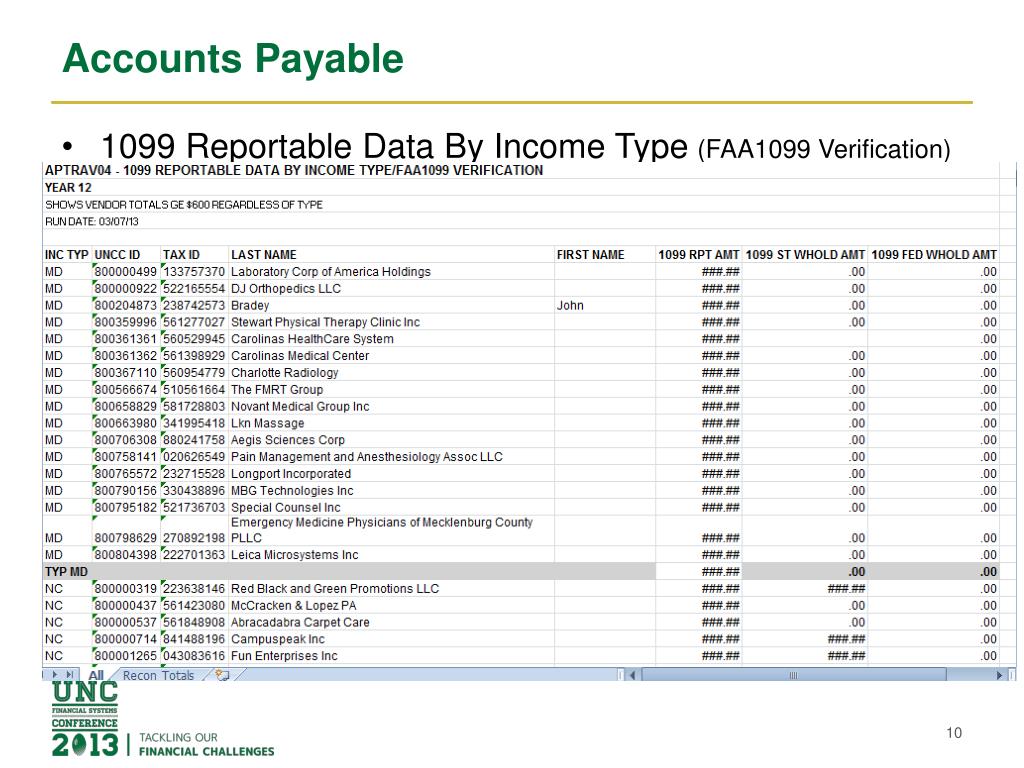1024x768 pixels.
Task: Select the TAX ID header cell
Action: pos(194,255)
